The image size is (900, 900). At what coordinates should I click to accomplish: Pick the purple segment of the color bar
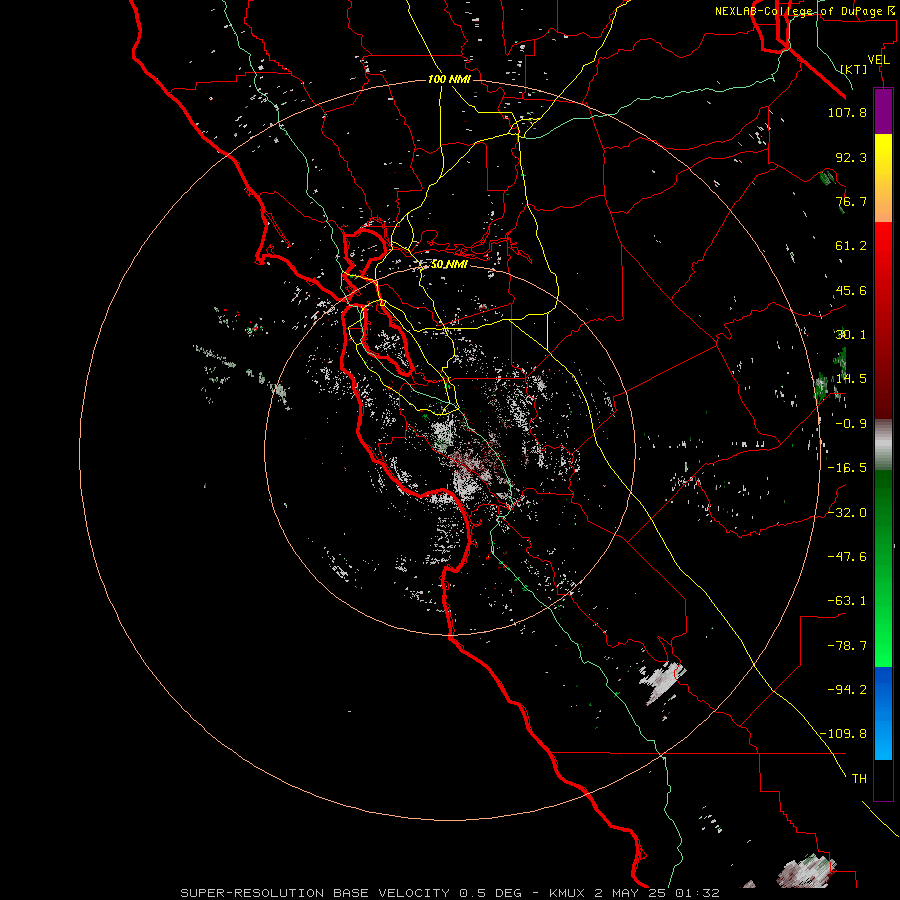click(883, 111)
